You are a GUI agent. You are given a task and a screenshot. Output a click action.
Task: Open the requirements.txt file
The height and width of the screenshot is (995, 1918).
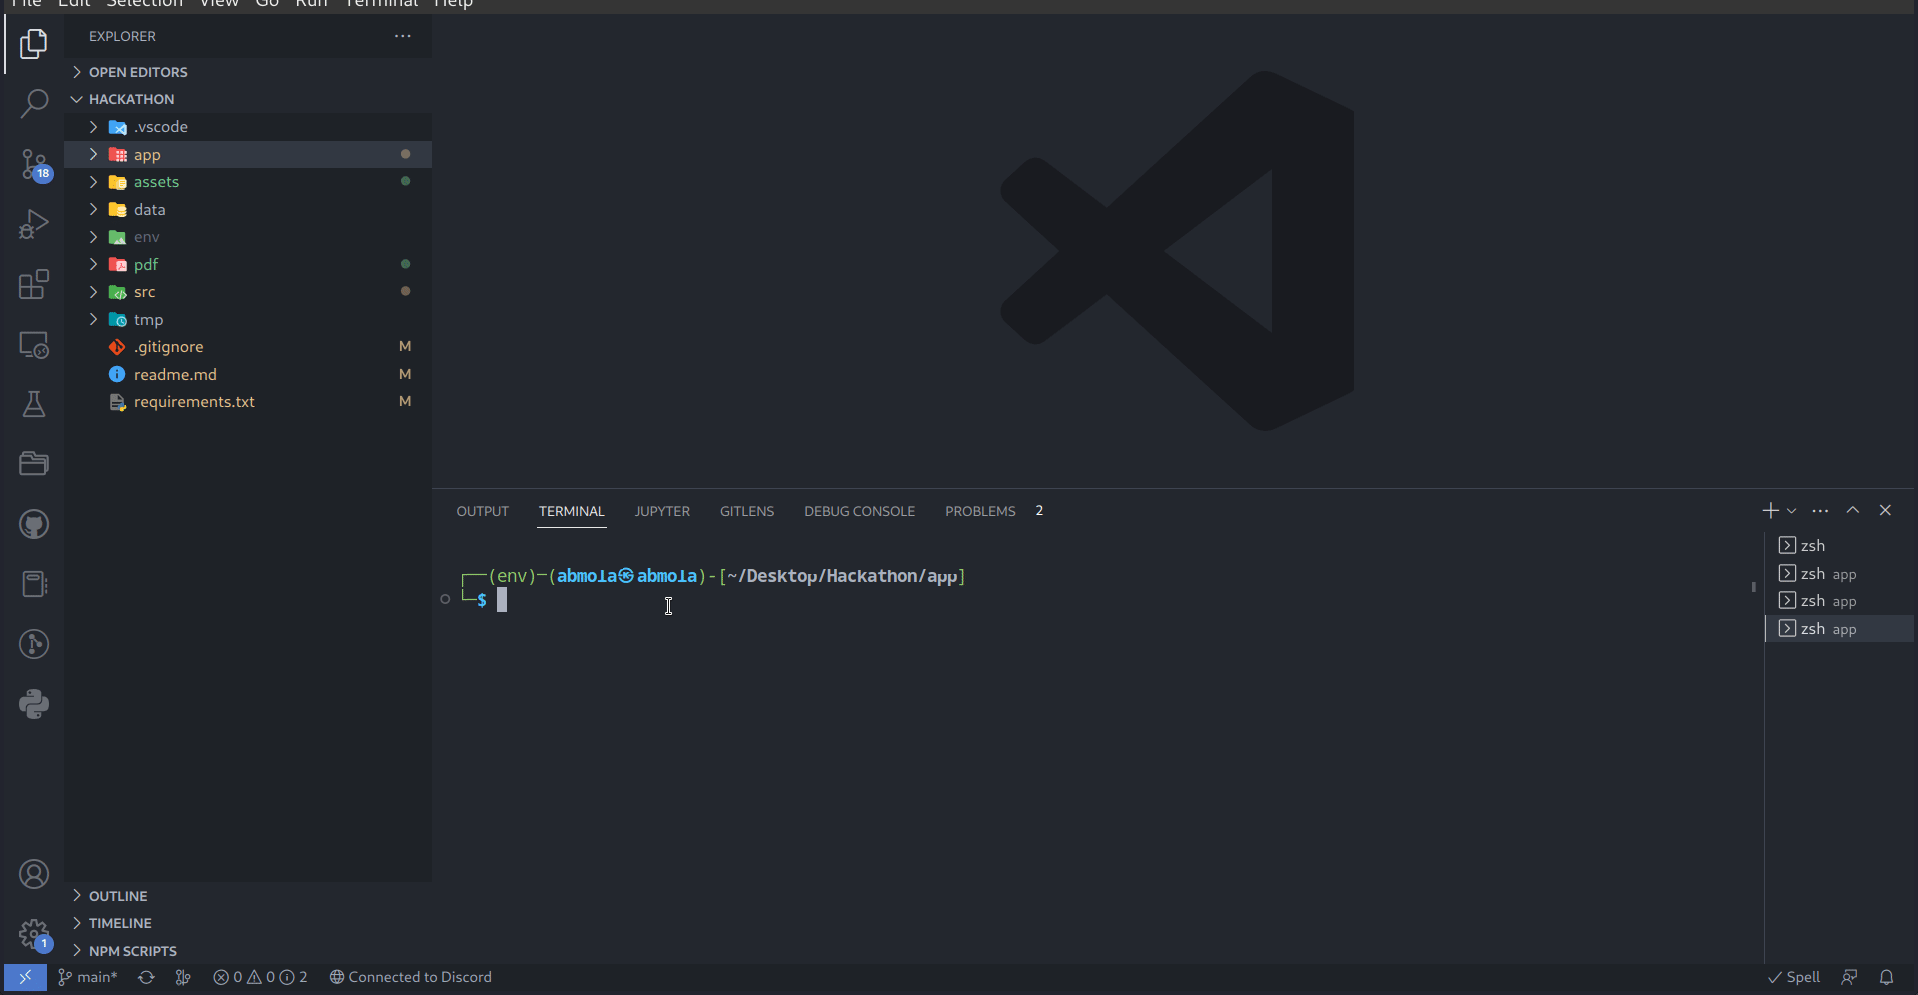[248, 402]
